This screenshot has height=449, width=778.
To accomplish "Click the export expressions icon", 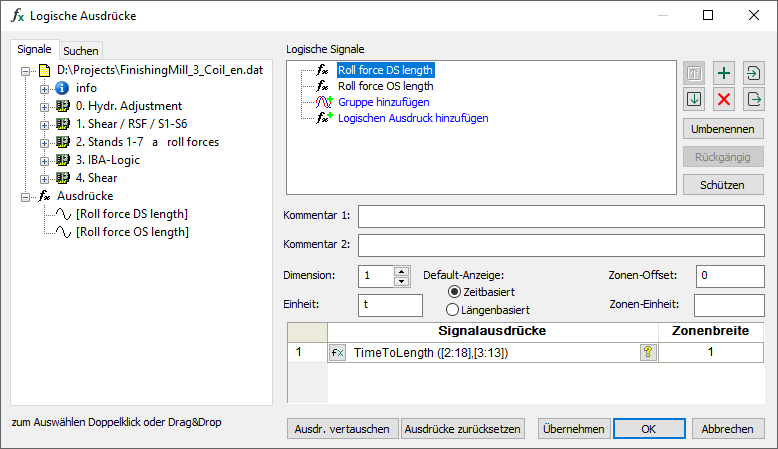I will (753, 99).
